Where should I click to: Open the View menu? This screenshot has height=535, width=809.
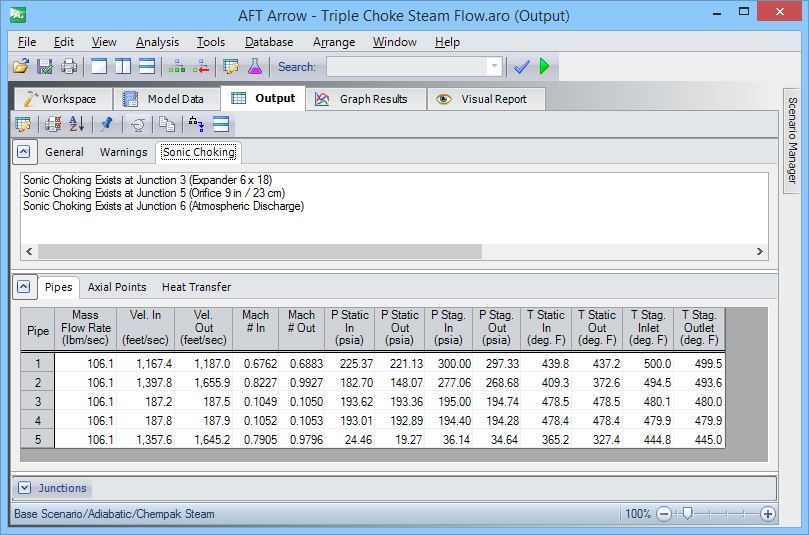coord(104,42)
